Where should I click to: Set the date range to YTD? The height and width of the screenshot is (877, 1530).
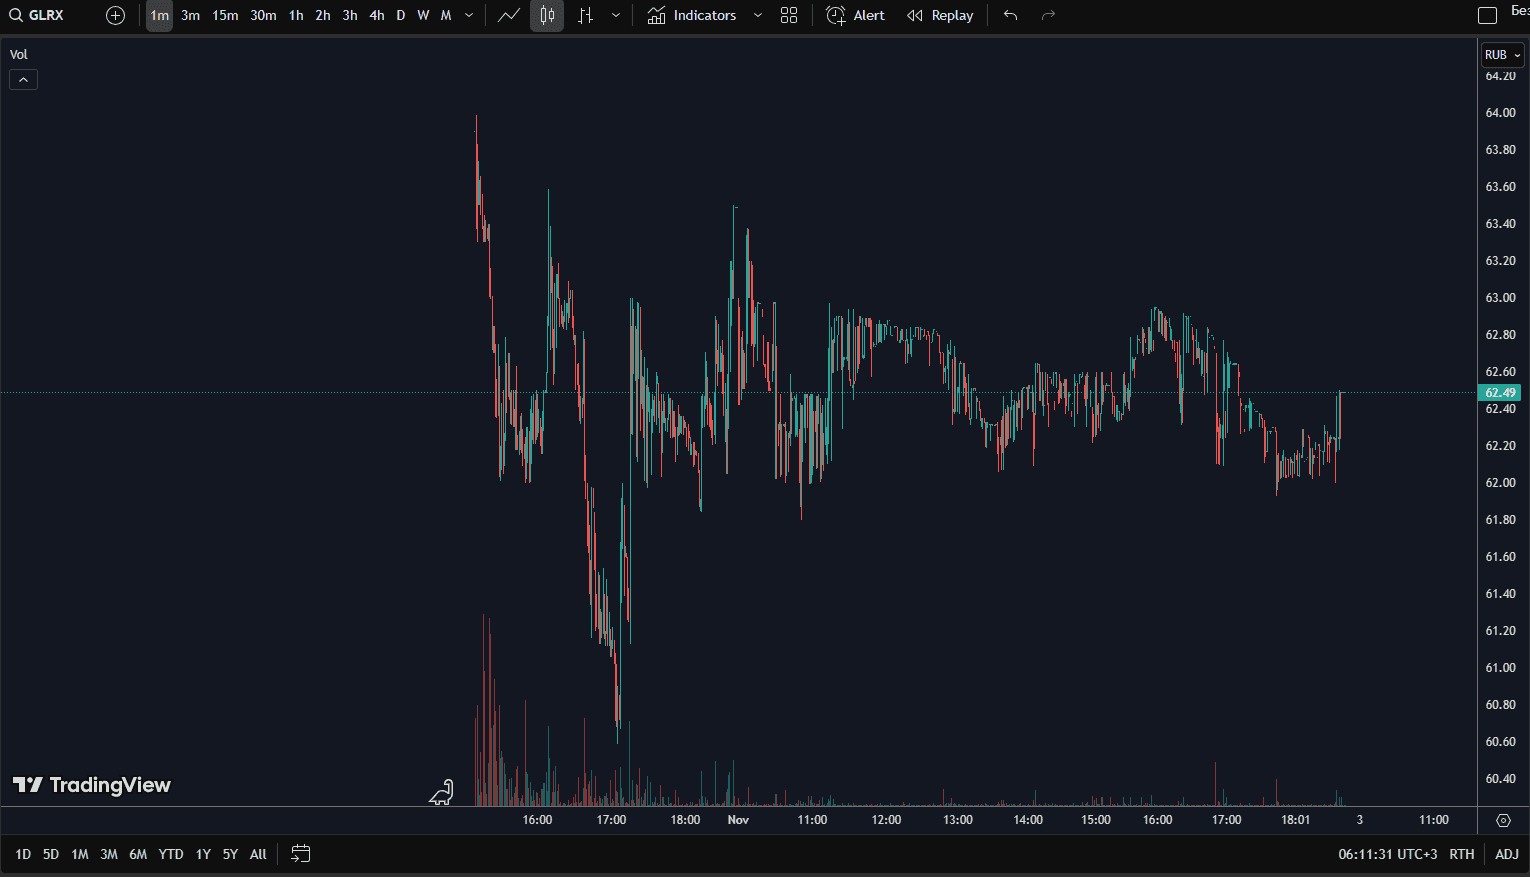pos(171,854)
